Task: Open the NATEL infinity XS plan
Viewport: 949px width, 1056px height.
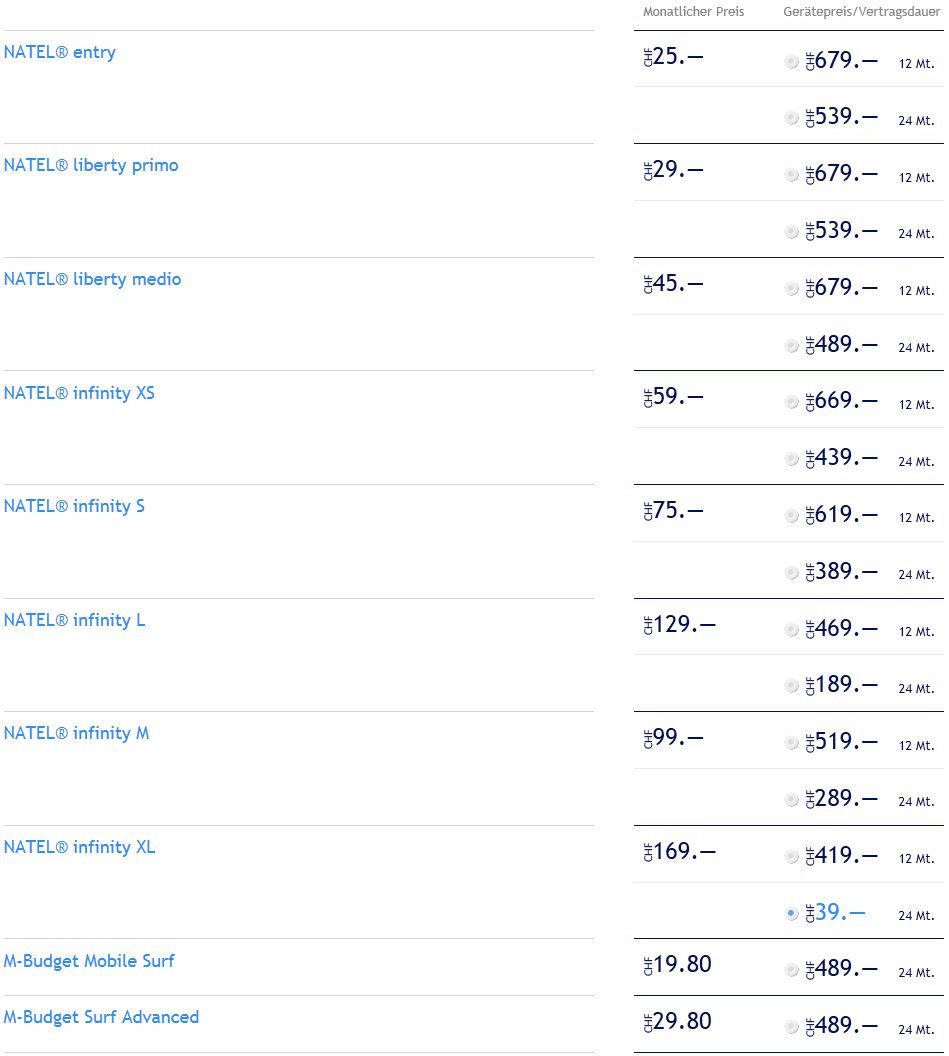Action: tap(79, 393)
